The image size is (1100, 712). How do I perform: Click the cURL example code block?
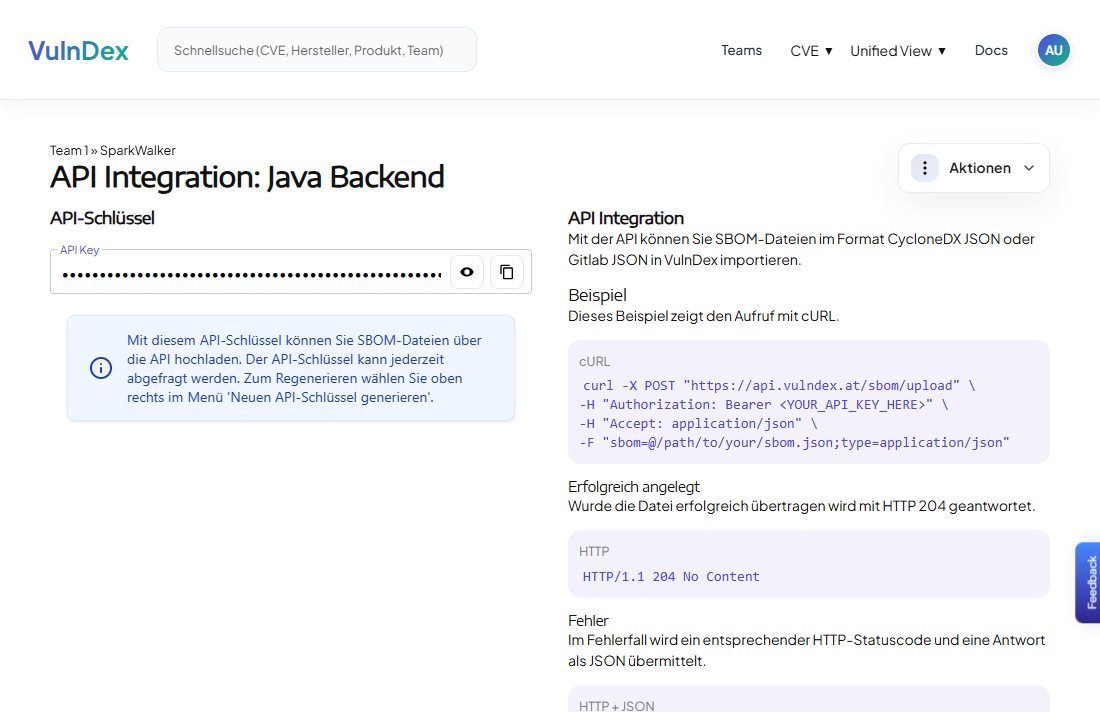click(x=808, y=402)
